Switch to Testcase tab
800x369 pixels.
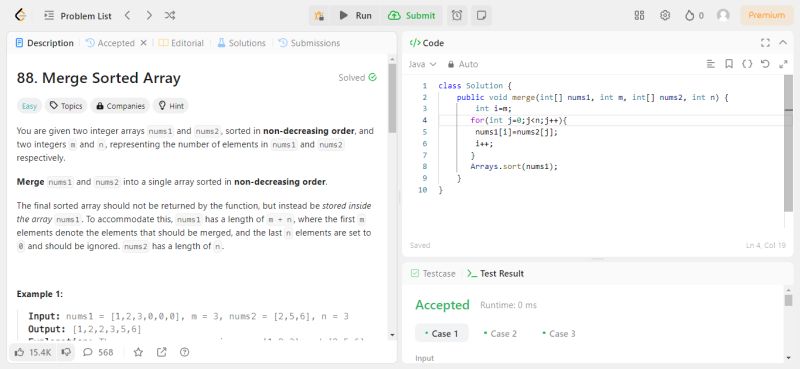click(433, 274)
